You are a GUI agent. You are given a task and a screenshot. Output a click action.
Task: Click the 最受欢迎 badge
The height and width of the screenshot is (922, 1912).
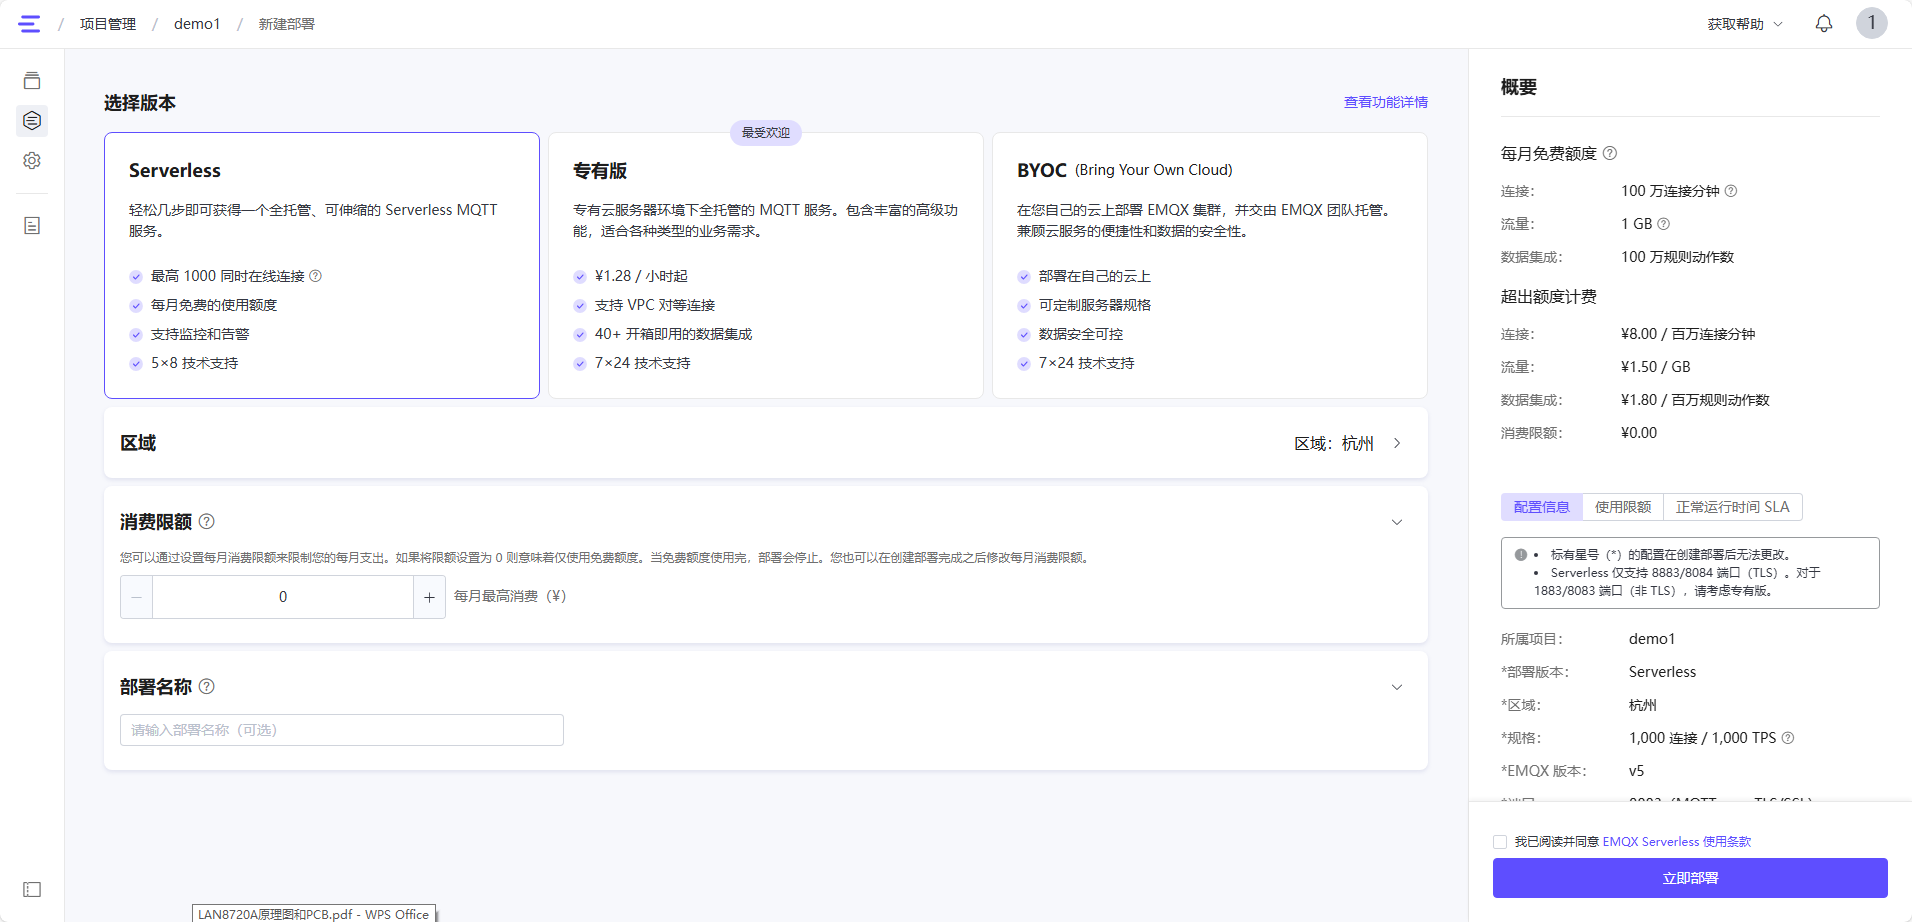point(766,133)
